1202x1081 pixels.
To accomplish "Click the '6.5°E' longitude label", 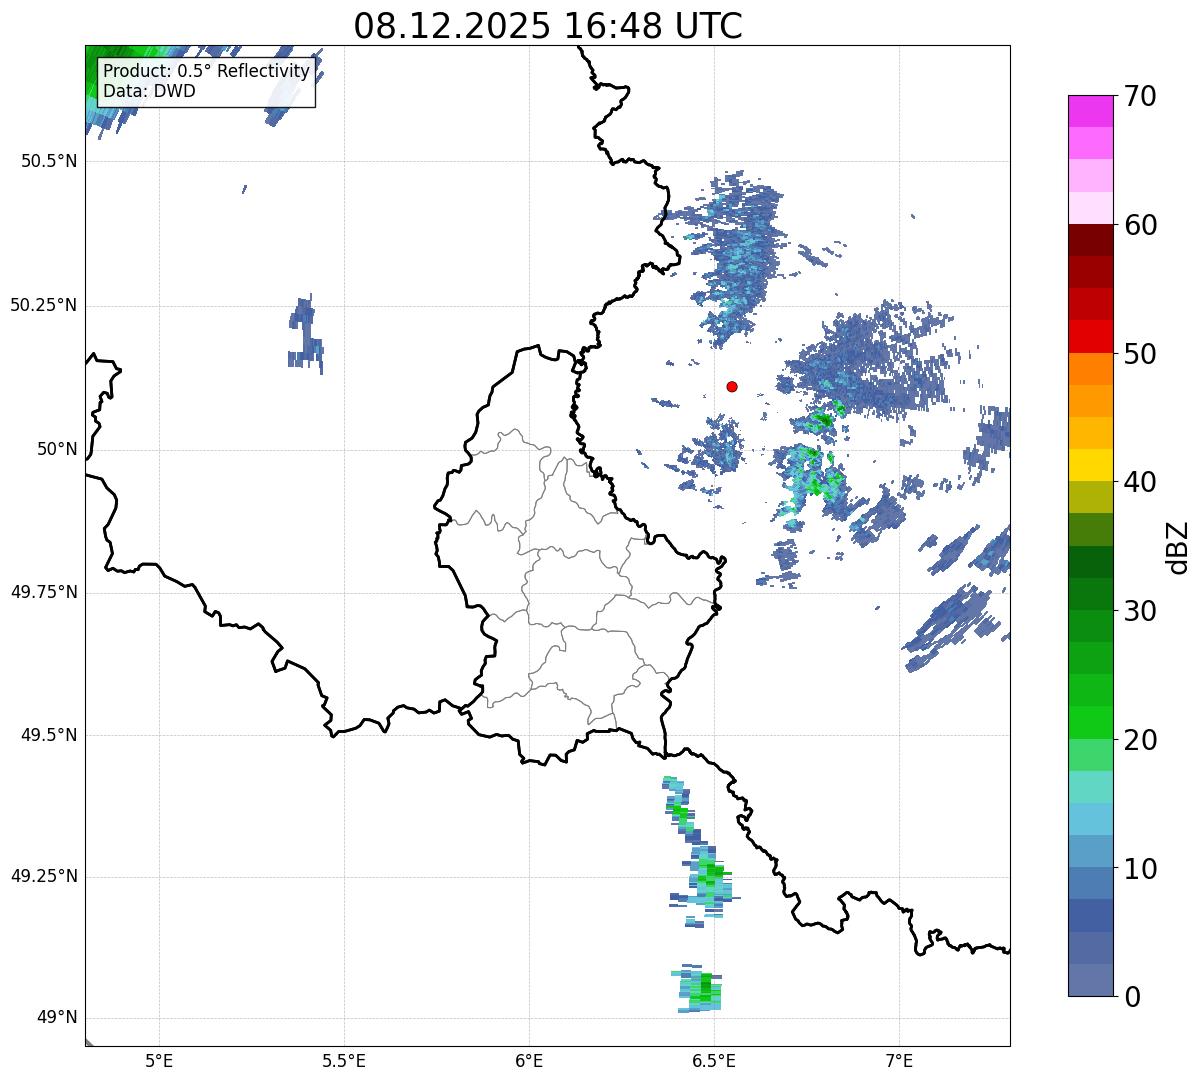I will pos(714,1060).
